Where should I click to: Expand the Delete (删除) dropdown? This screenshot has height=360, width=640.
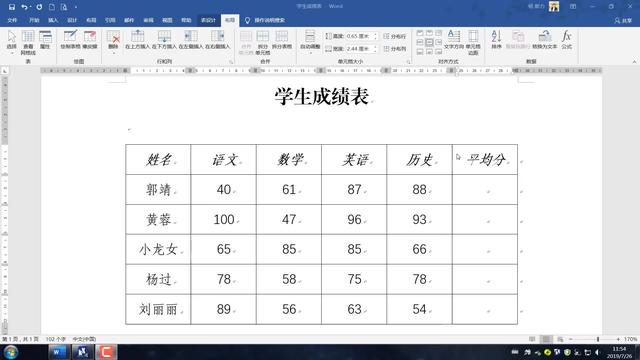click(x=113, y=42)
